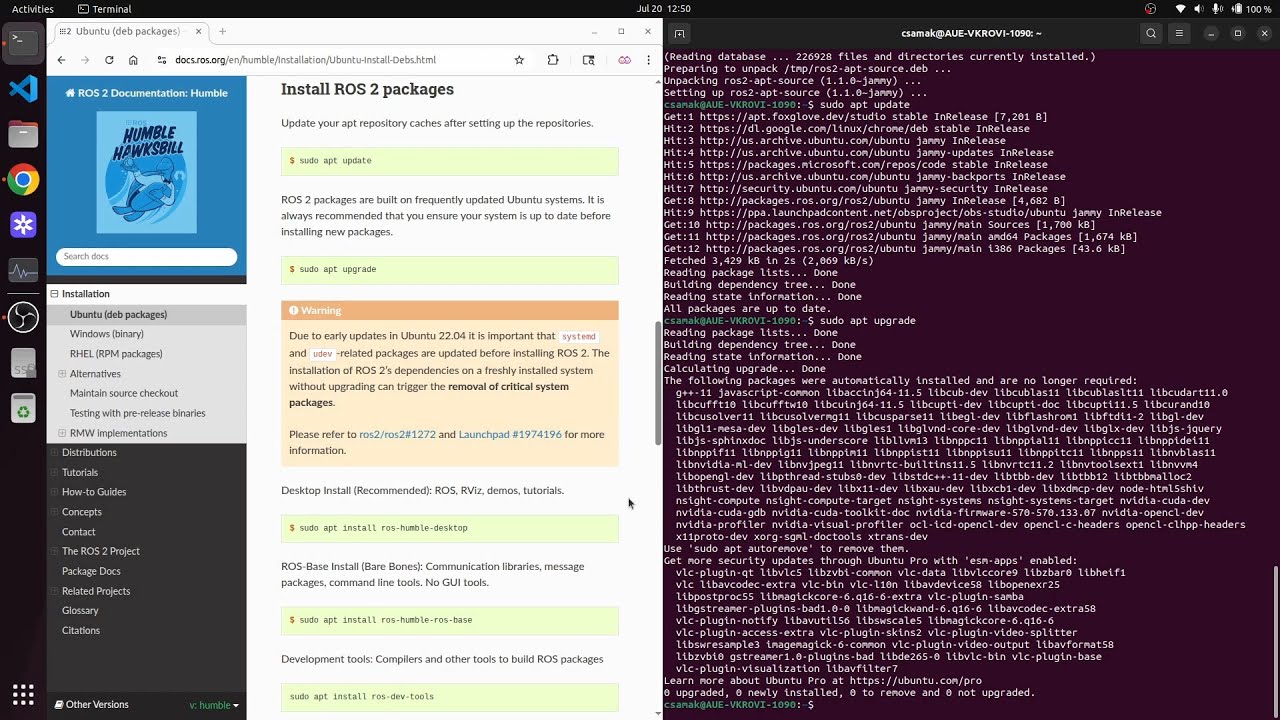Image resolution: width=1280 pixels, height=720 pixels.
Task: Collapse the Installation section in the sidebar
Action: [x=54, y=294]
